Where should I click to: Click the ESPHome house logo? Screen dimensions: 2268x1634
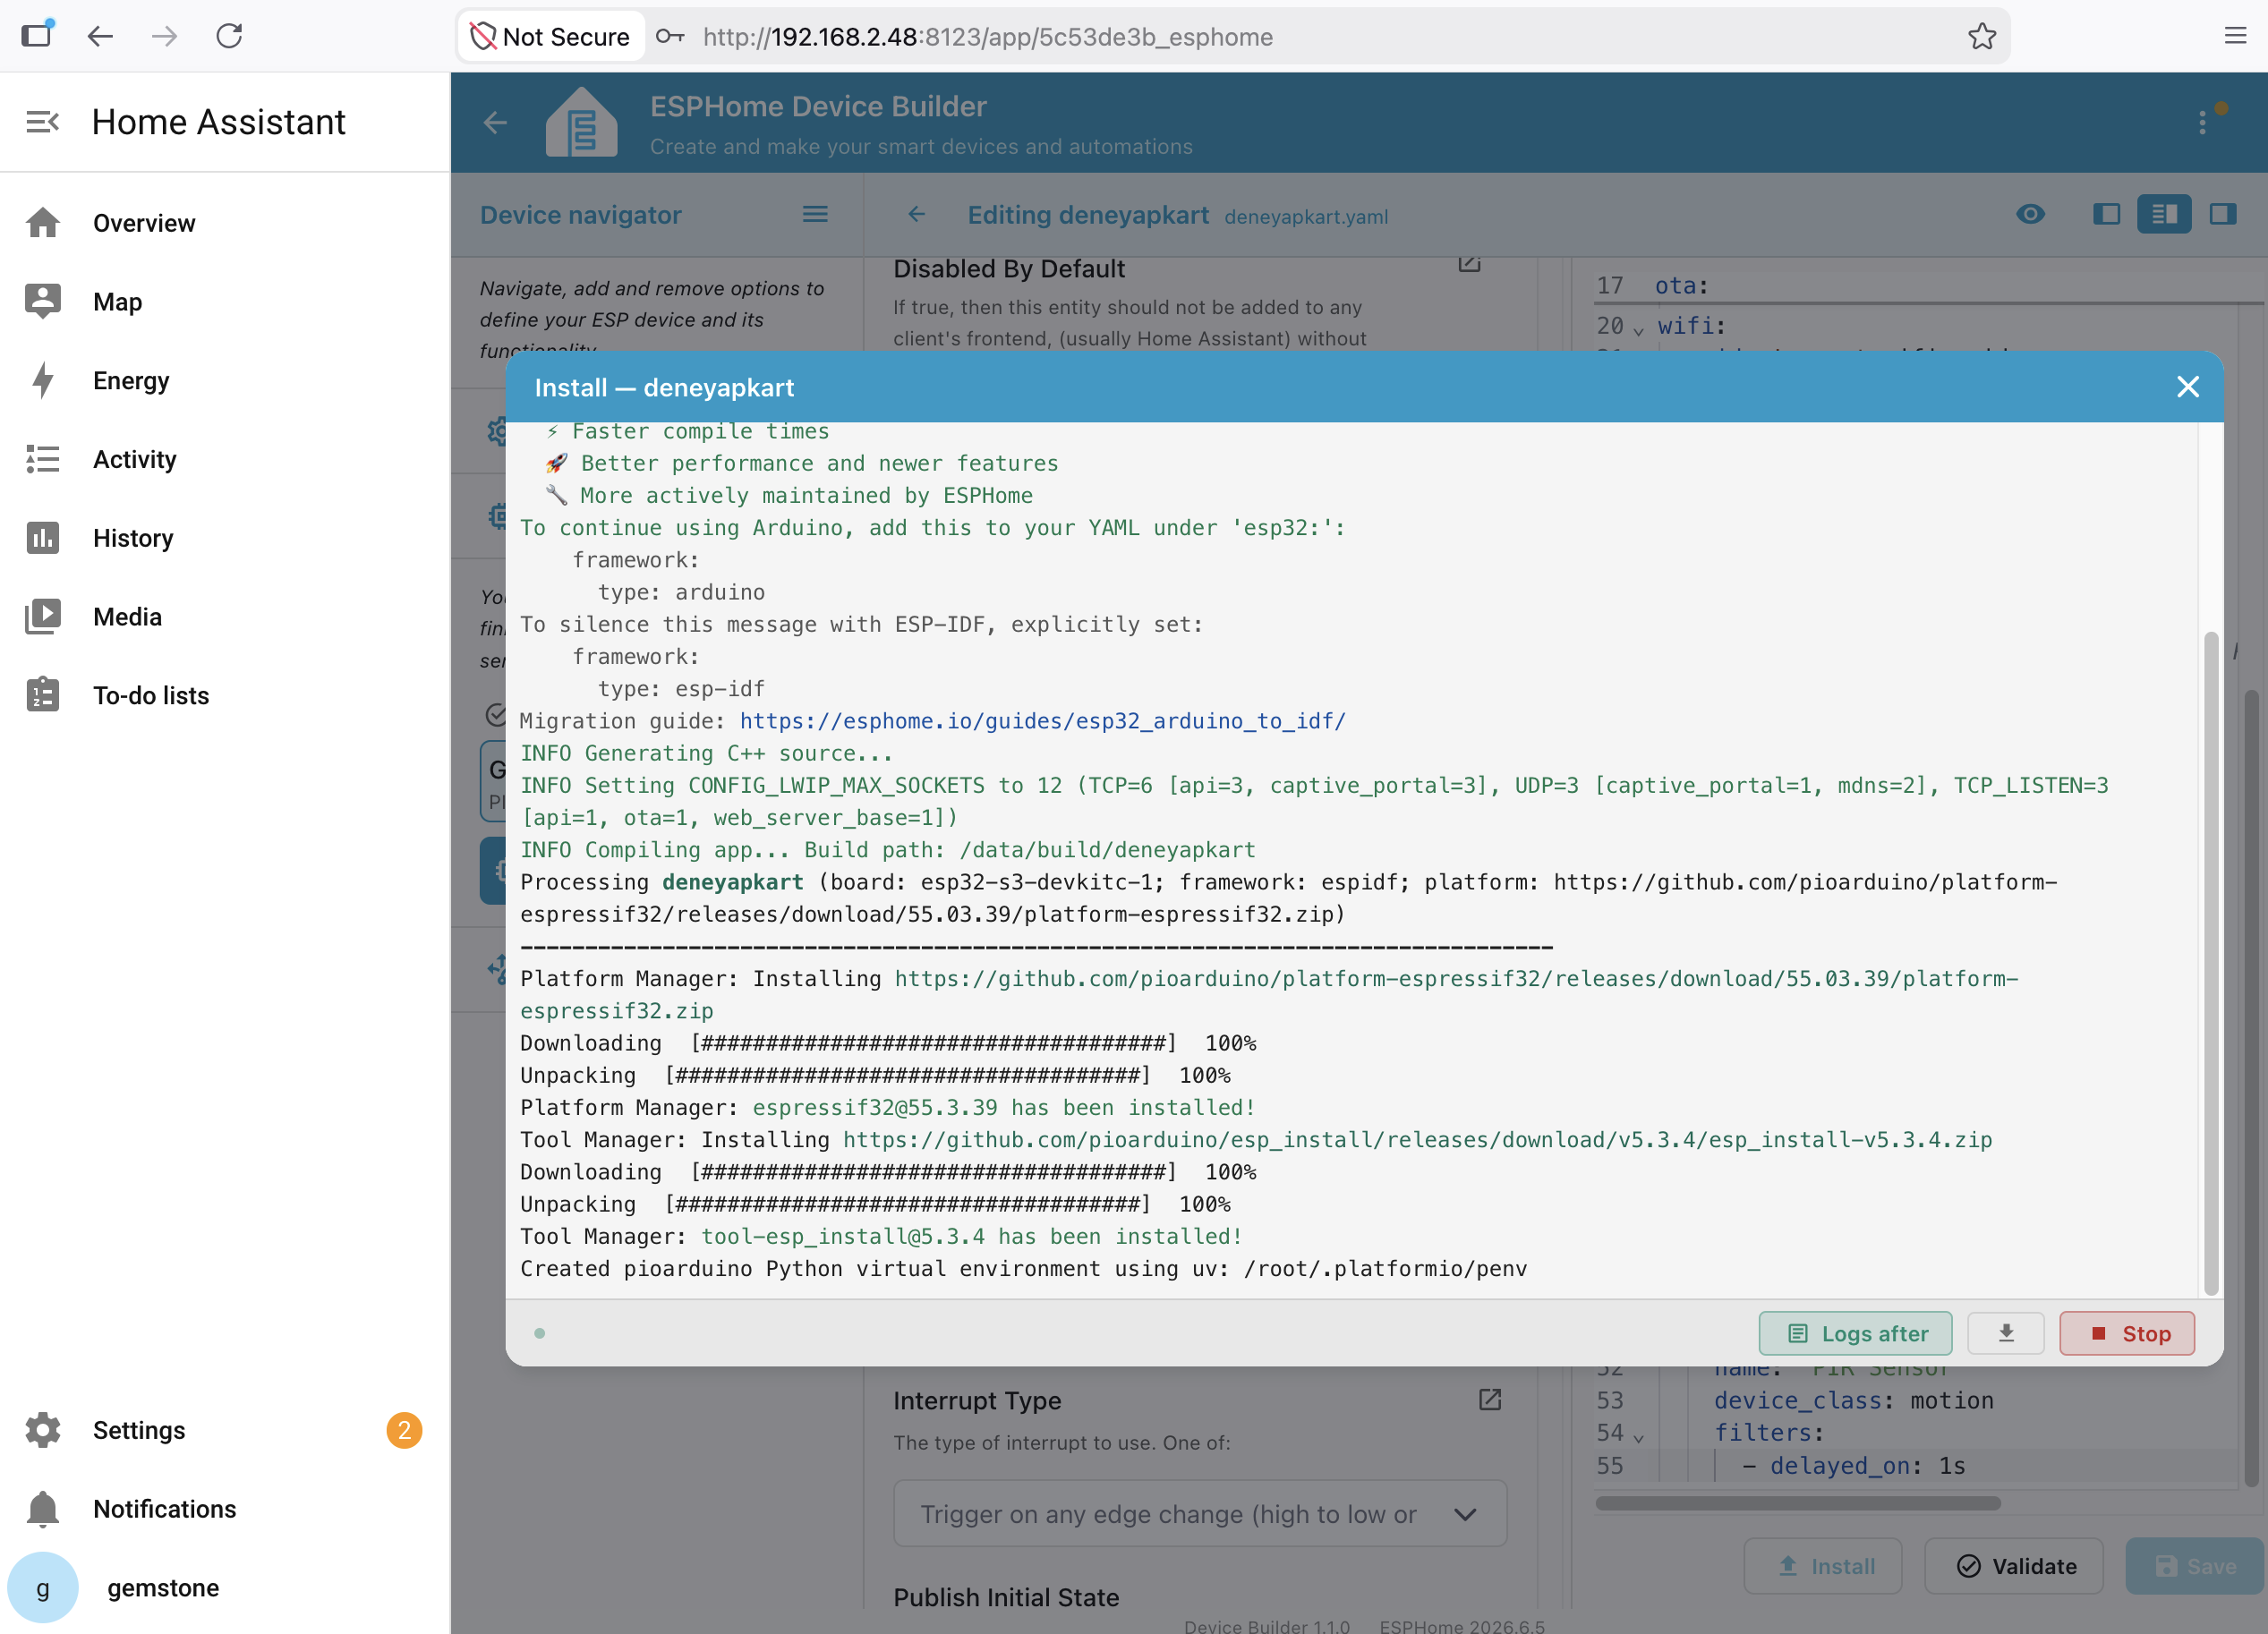pyautogui.click(x=581, y=122)
